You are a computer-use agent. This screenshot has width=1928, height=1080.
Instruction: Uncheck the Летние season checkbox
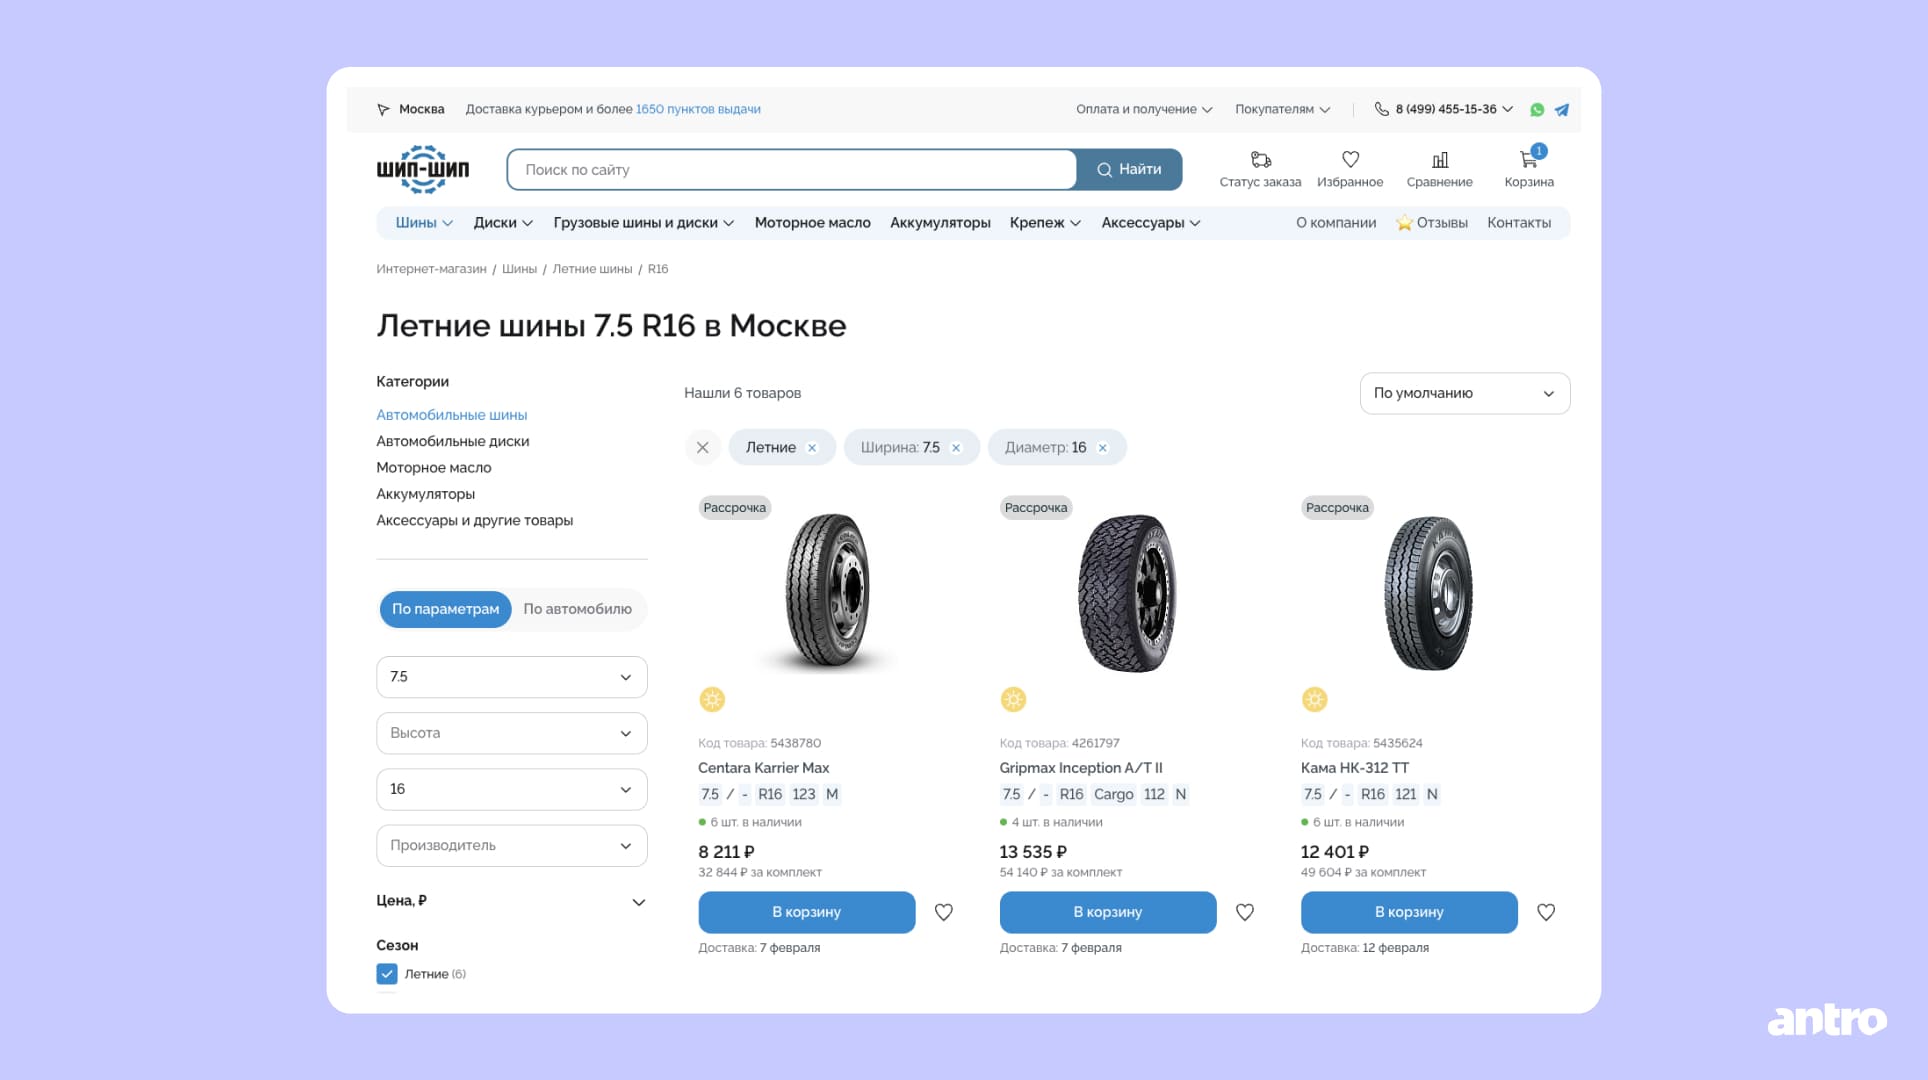pos(387,974)
